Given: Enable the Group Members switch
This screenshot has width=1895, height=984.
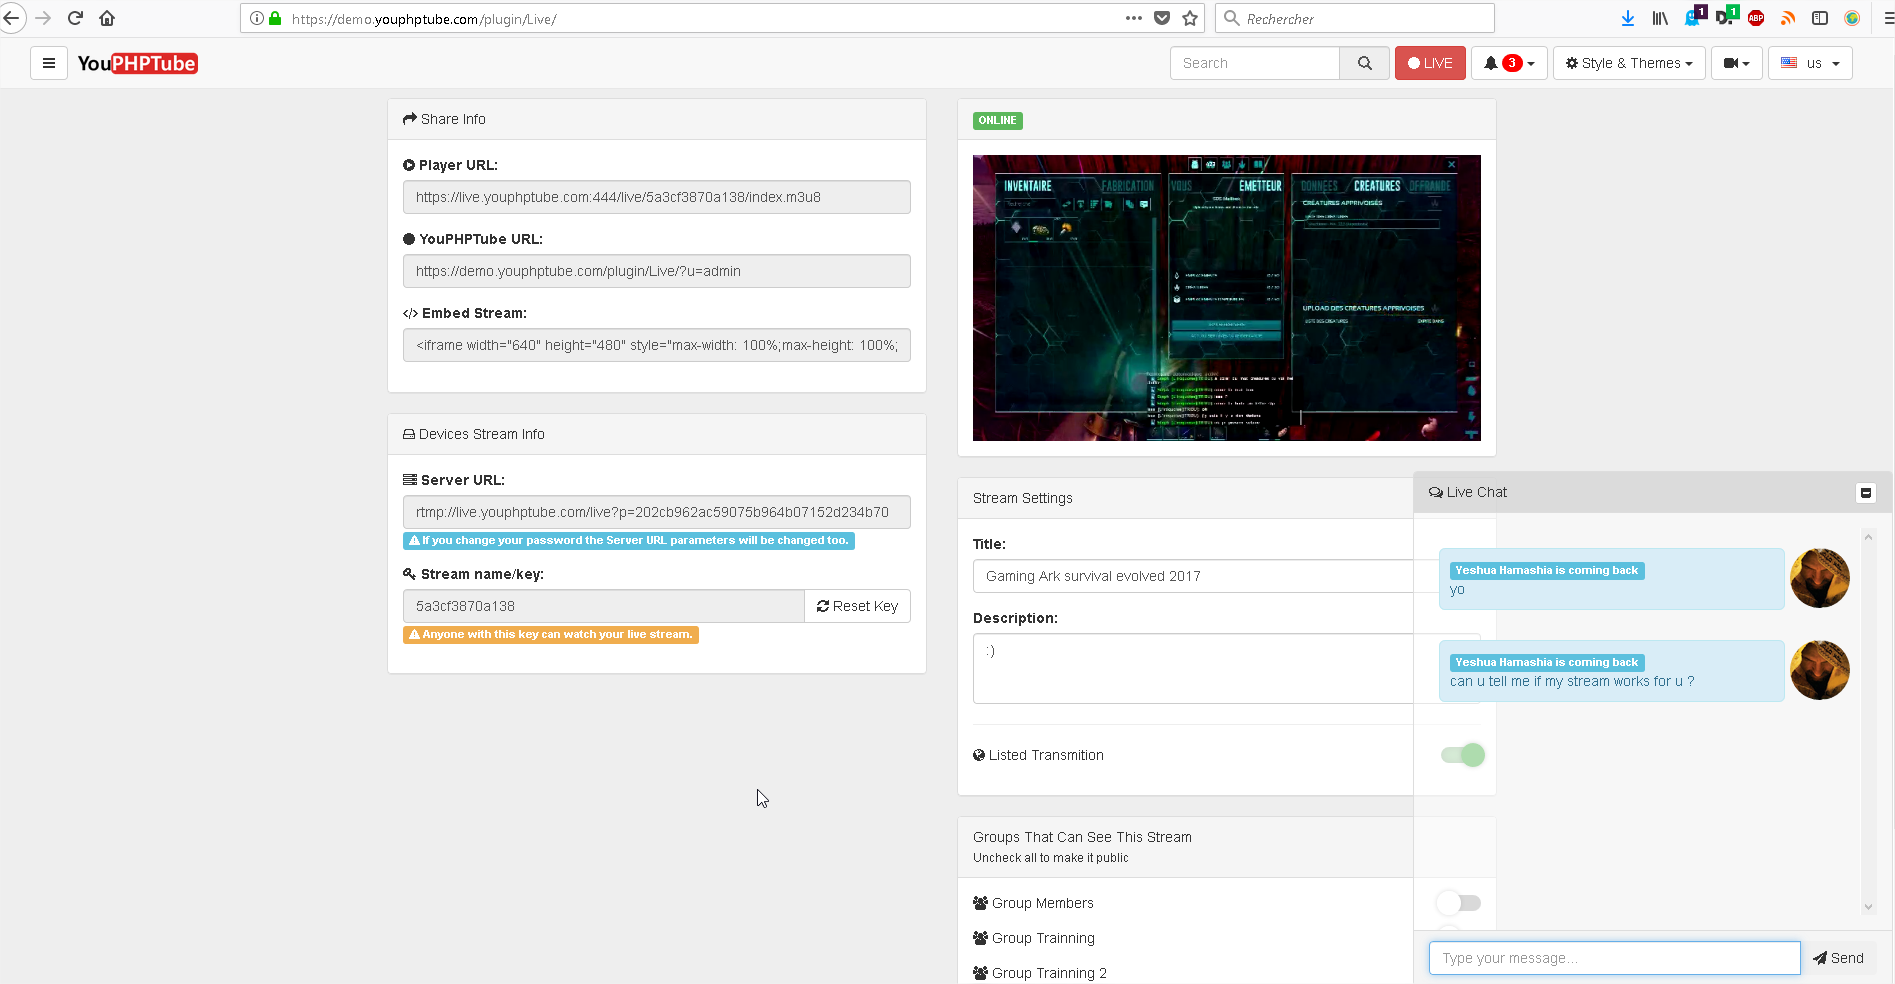Looking at the screenshot, I should [1459, 903].
